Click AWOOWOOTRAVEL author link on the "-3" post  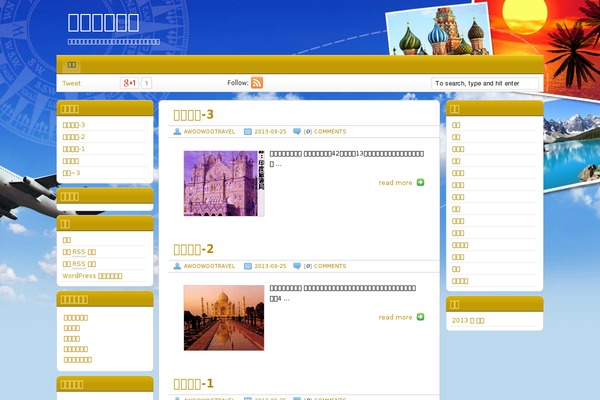tap(209, 131)
